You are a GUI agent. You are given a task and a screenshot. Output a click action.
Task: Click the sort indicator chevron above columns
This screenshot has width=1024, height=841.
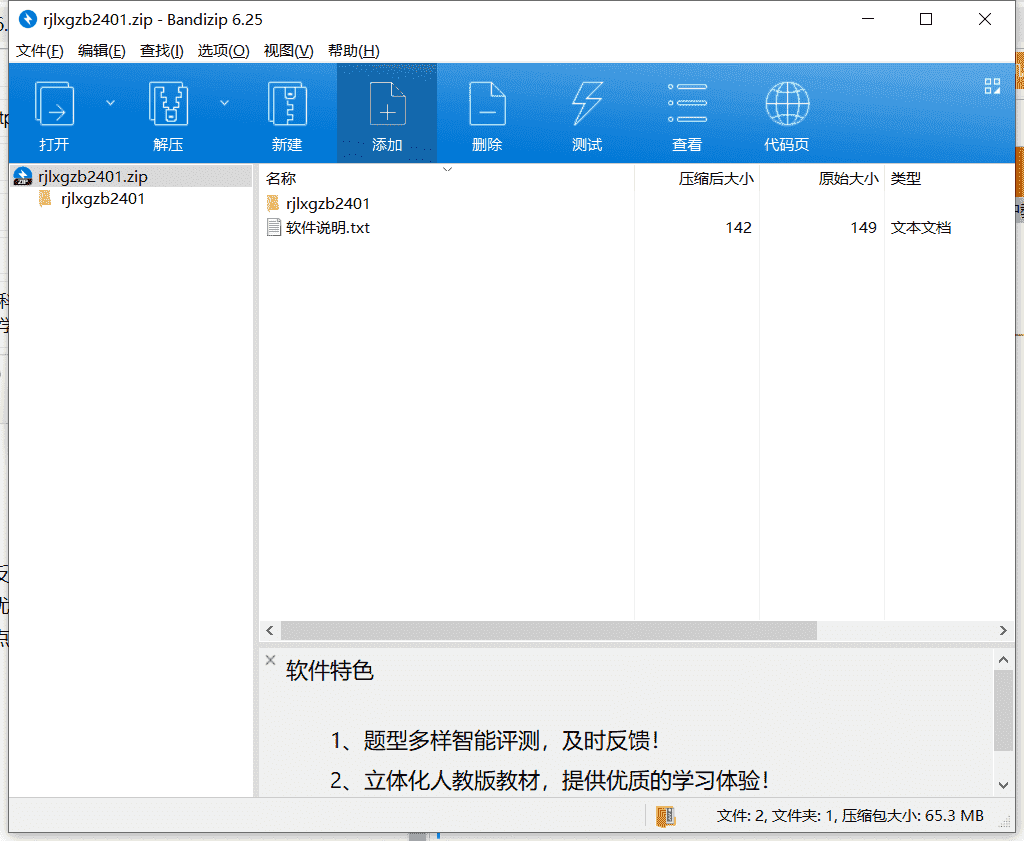coord(447,170)
